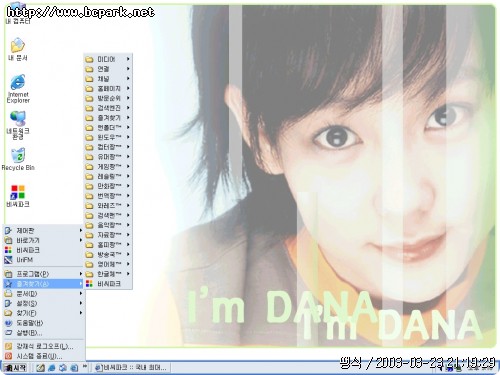Expand the 찾기(F) submenu arrow

[x=81, y=313]
